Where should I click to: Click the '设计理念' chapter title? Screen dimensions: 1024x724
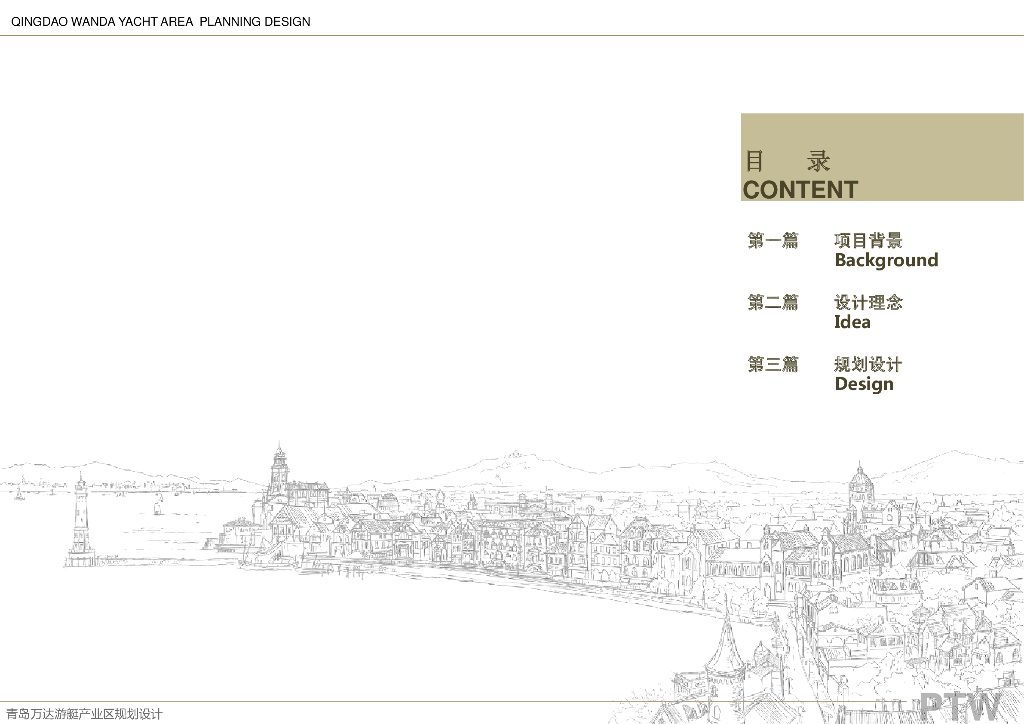pos(868,302)
